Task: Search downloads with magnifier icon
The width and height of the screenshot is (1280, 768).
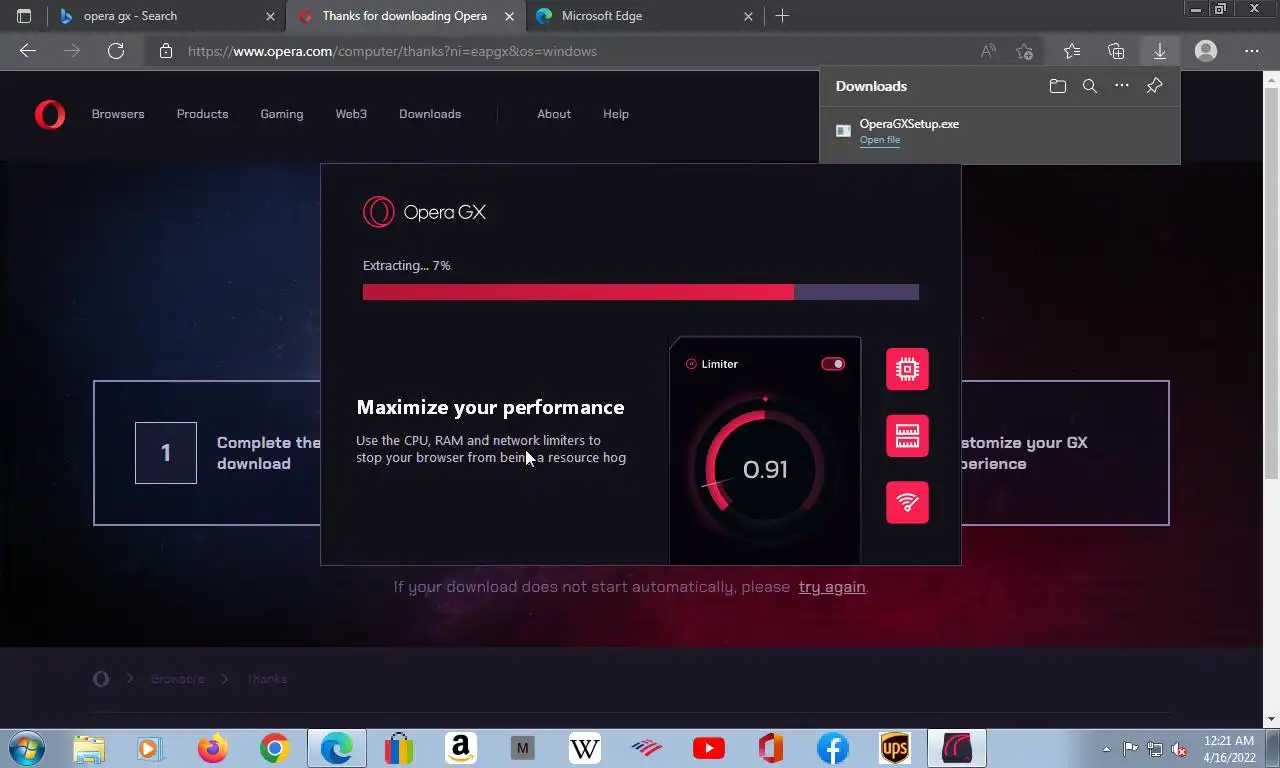Action: (1090, 86)
